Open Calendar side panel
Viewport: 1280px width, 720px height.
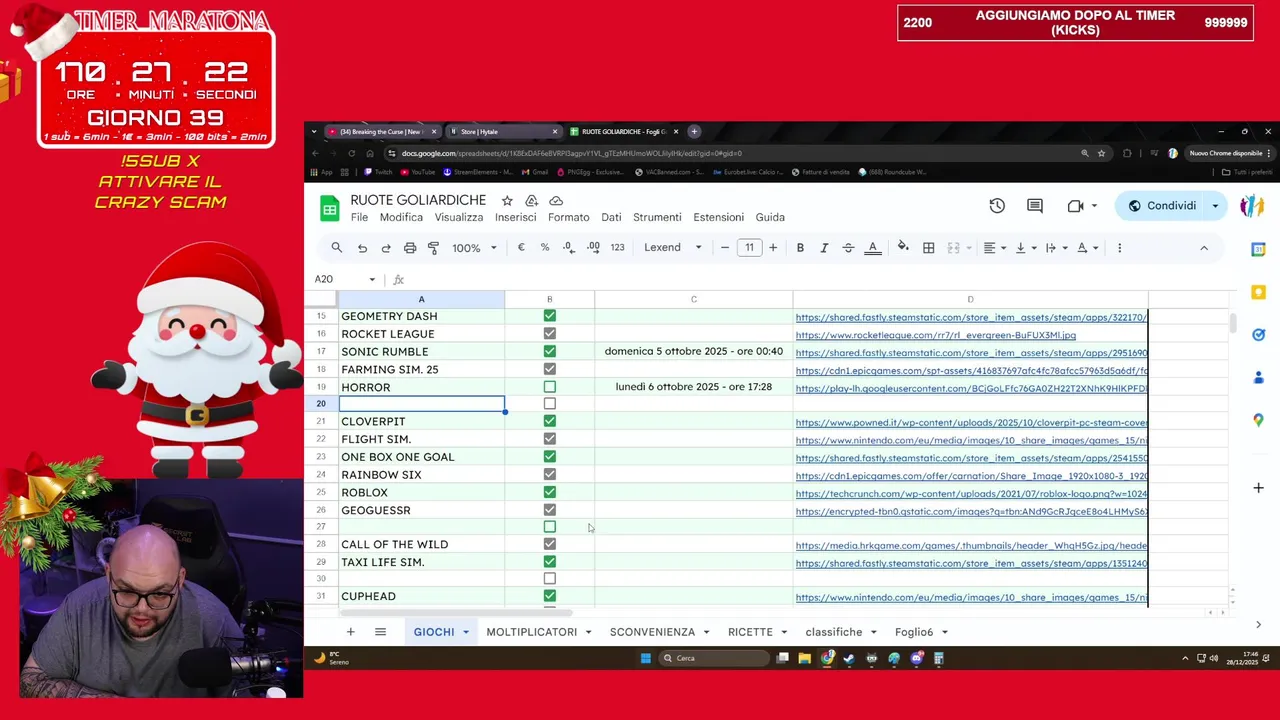coord(1258,249)
